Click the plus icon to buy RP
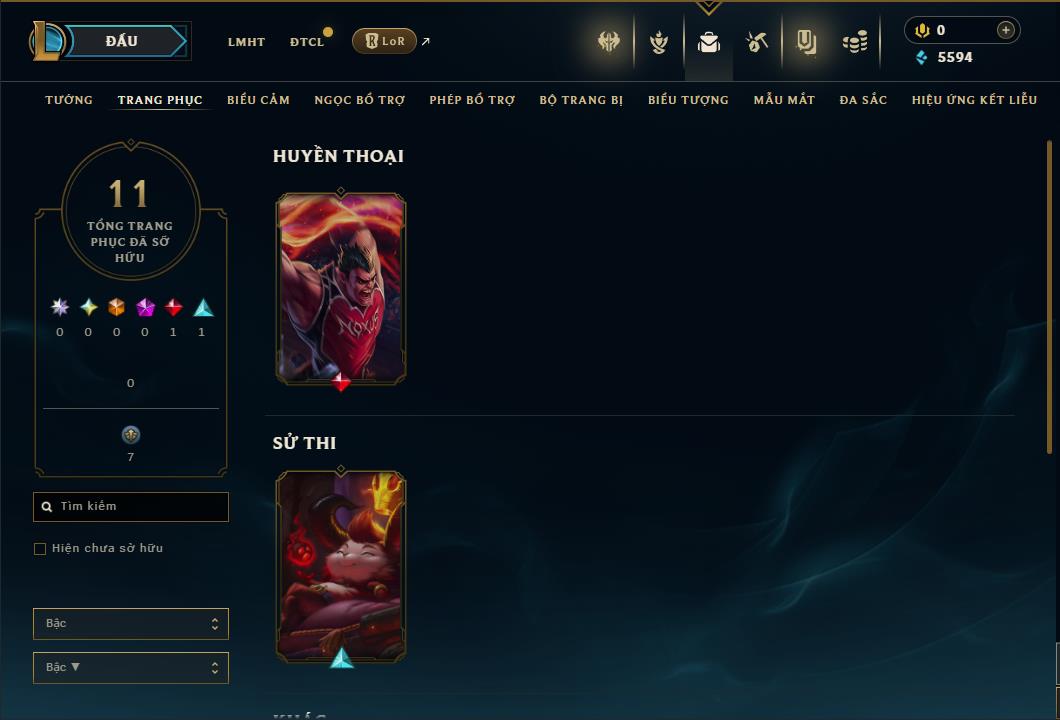Image resolution: width=1060 pixels, height=720 pixels. pyautogui.click(x=1005, y=30)
